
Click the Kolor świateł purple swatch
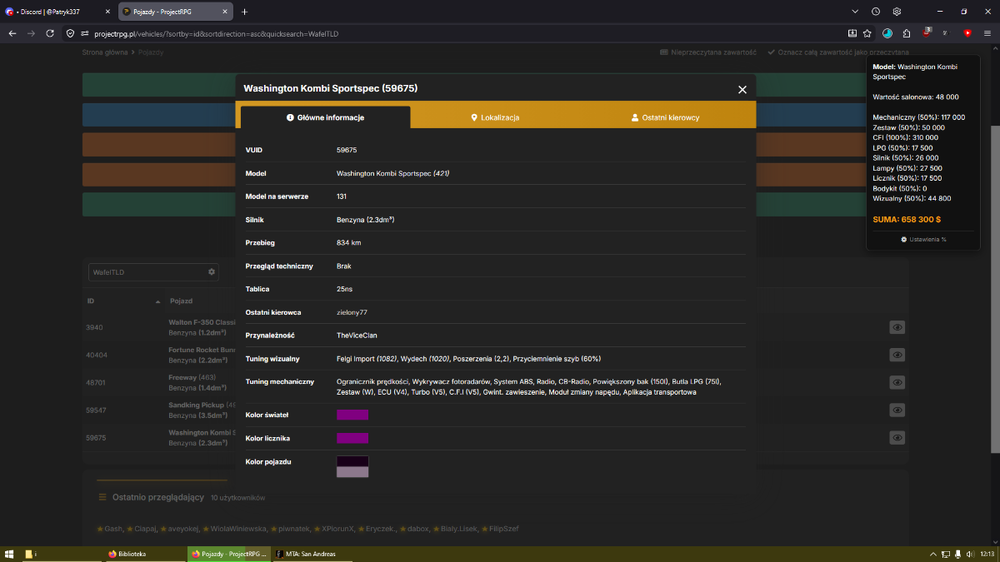click(352, 415)
